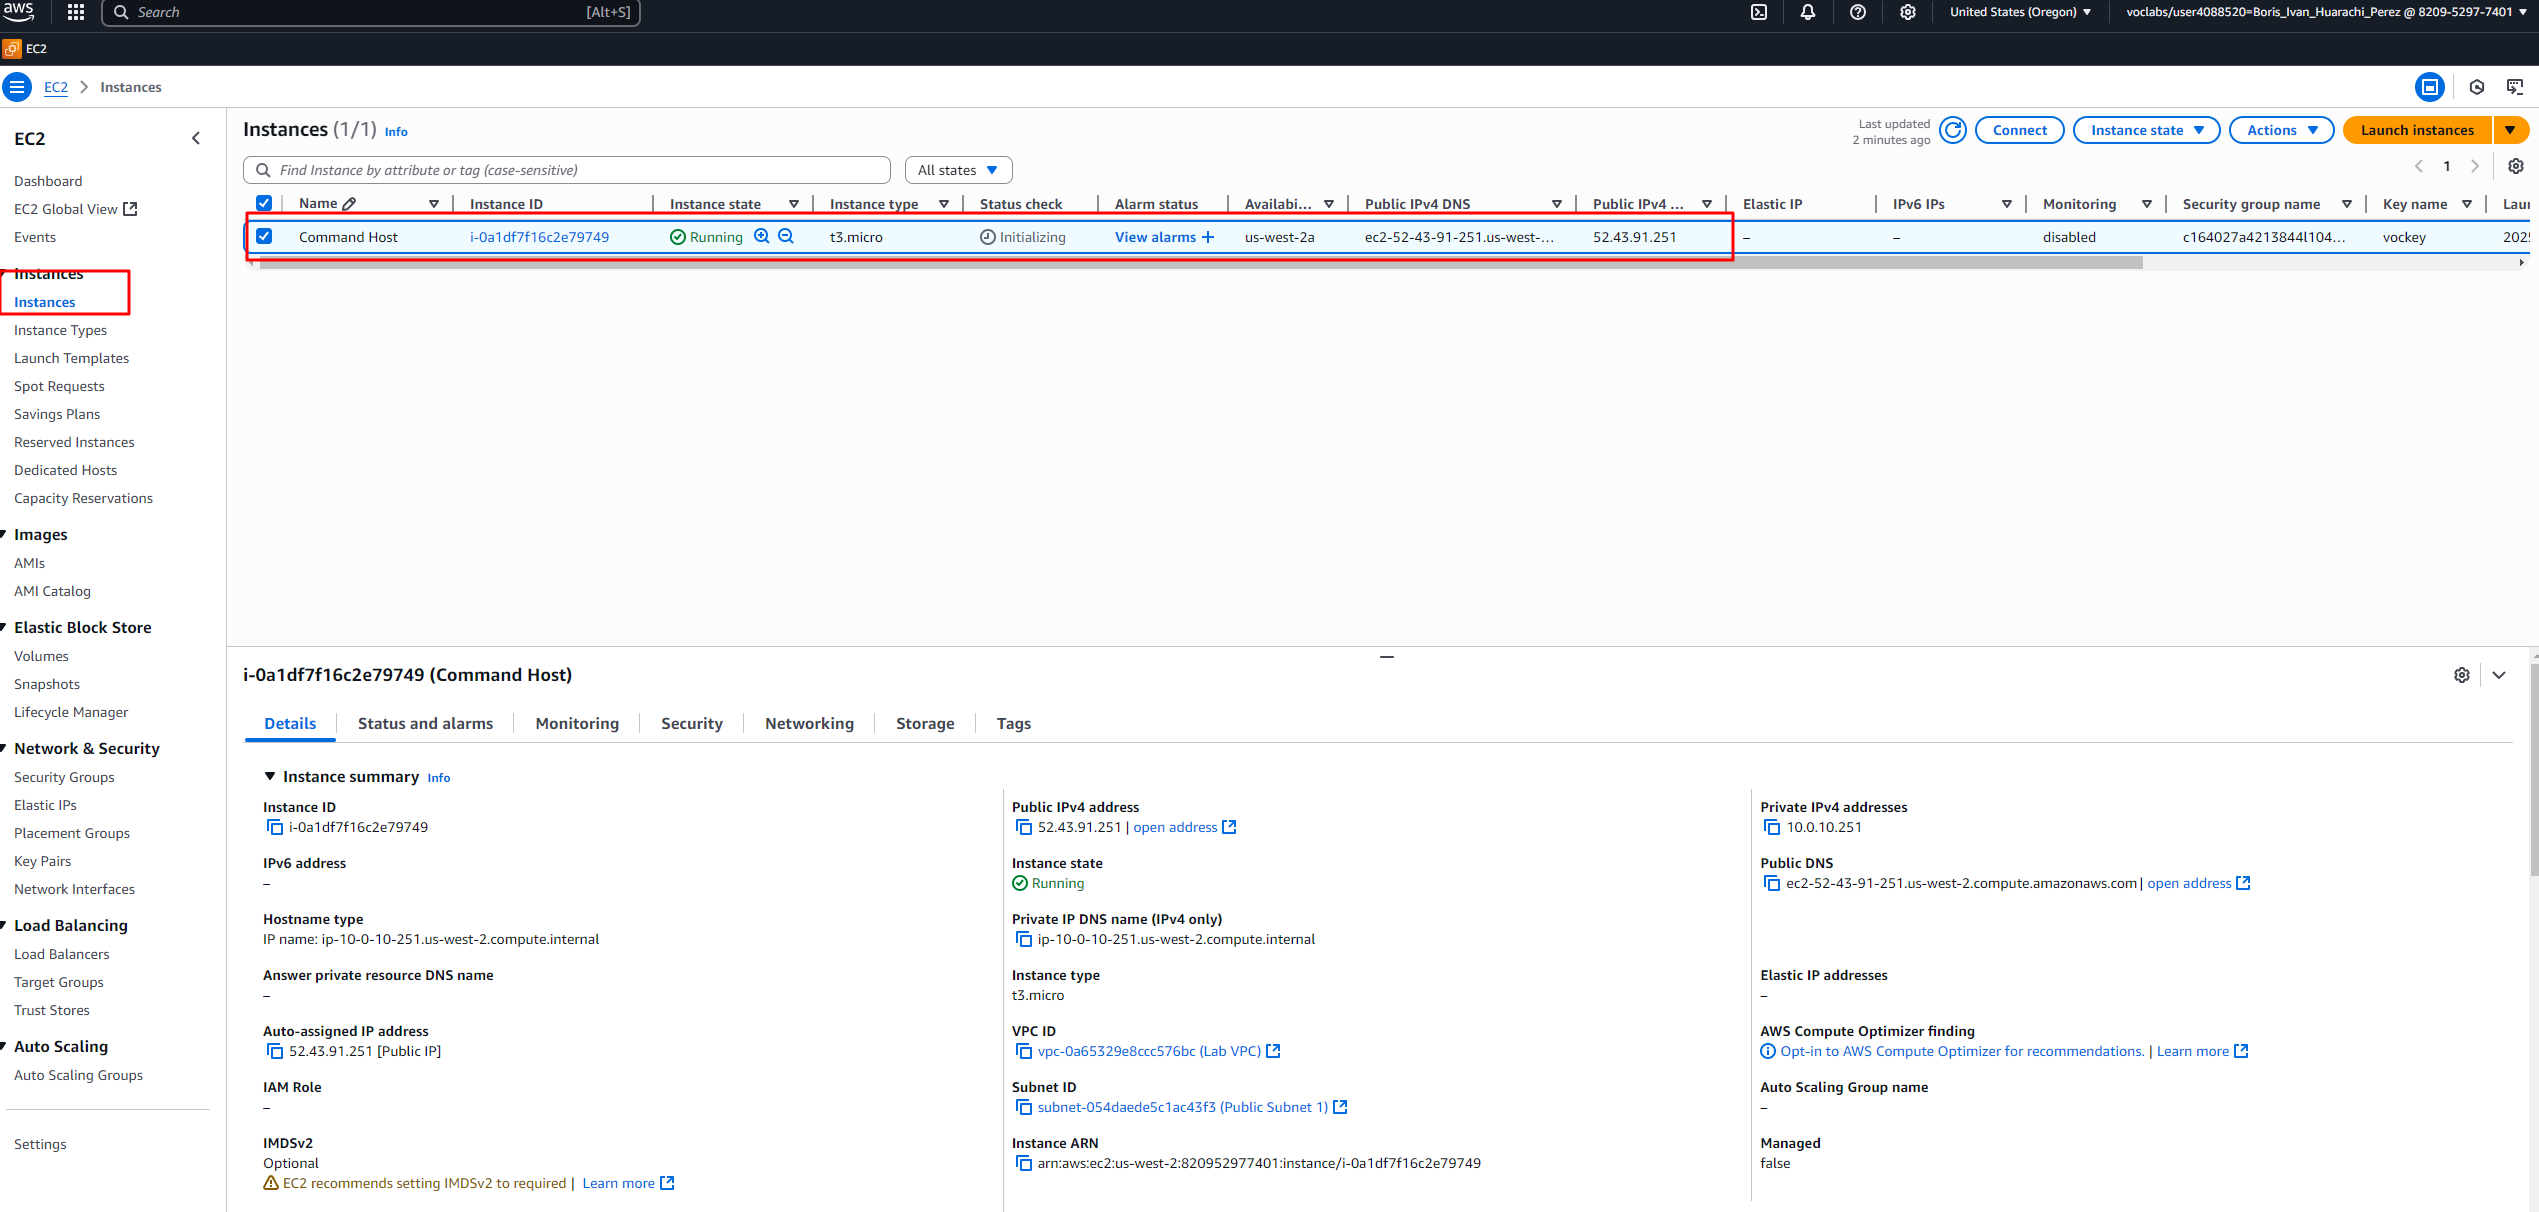The width and height of the screenshot is (2539, 1212).
Task: Copy the Instance ARN
Action: click(1023, 1163)
